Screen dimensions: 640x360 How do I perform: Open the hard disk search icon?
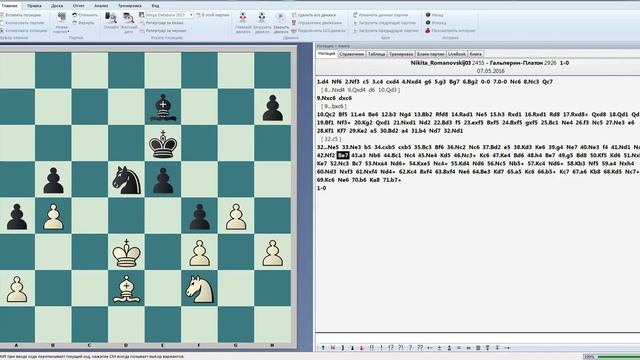pyautogui.click(x=128, y=18)
